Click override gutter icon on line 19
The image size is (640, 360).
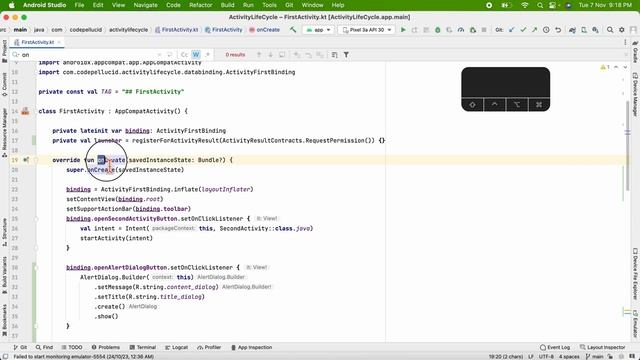click(x=25, y=160)
